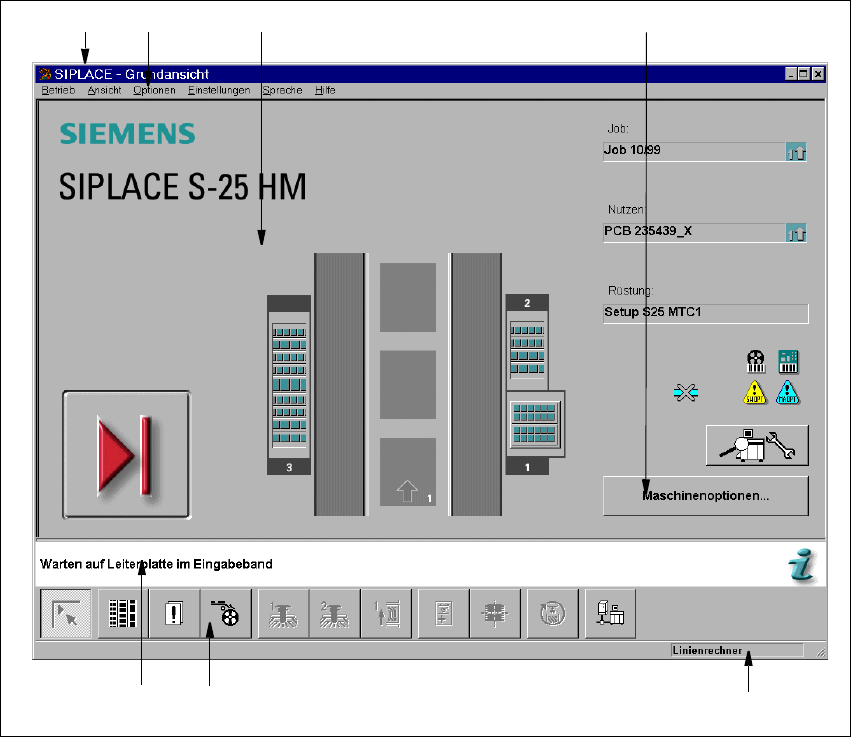
Task: Select feeder table 3 on the left
Action: tap(289, 385)
